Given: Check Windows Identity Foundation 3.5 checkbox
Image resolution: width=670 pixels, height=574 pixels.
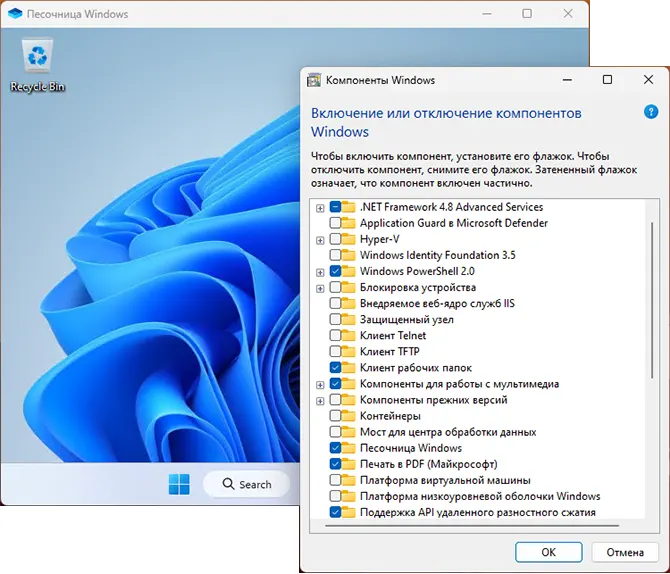Looking at the screenshot, I should (x=335, y=255).
